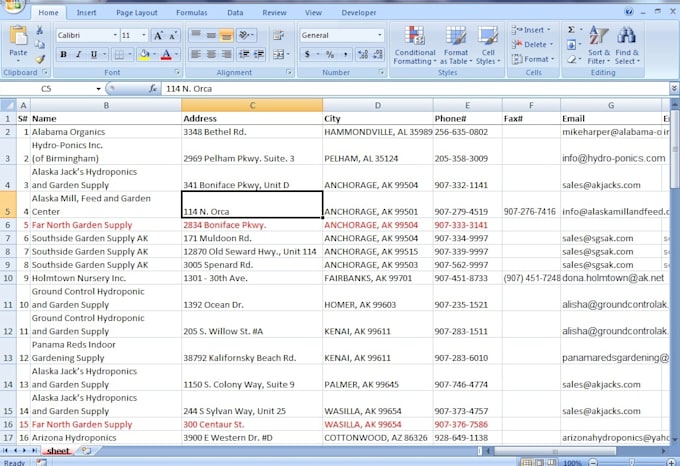Click the formula bar showing 114 N. Orca

414,88
